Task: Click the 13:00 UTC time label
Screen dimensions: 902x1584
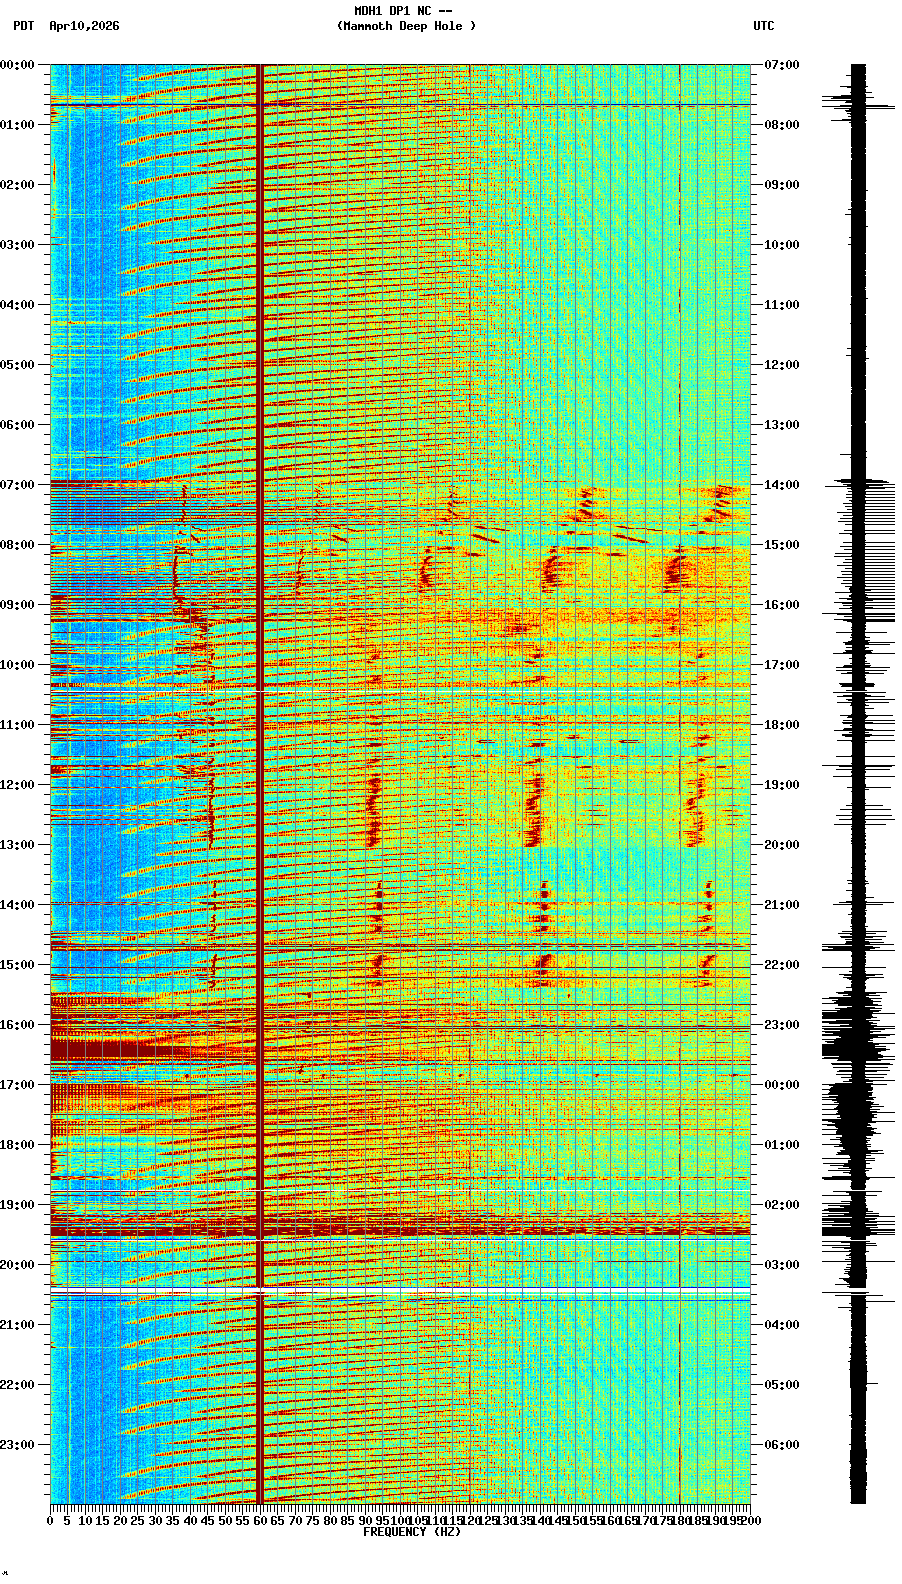Action: click(x=782, y=425)
